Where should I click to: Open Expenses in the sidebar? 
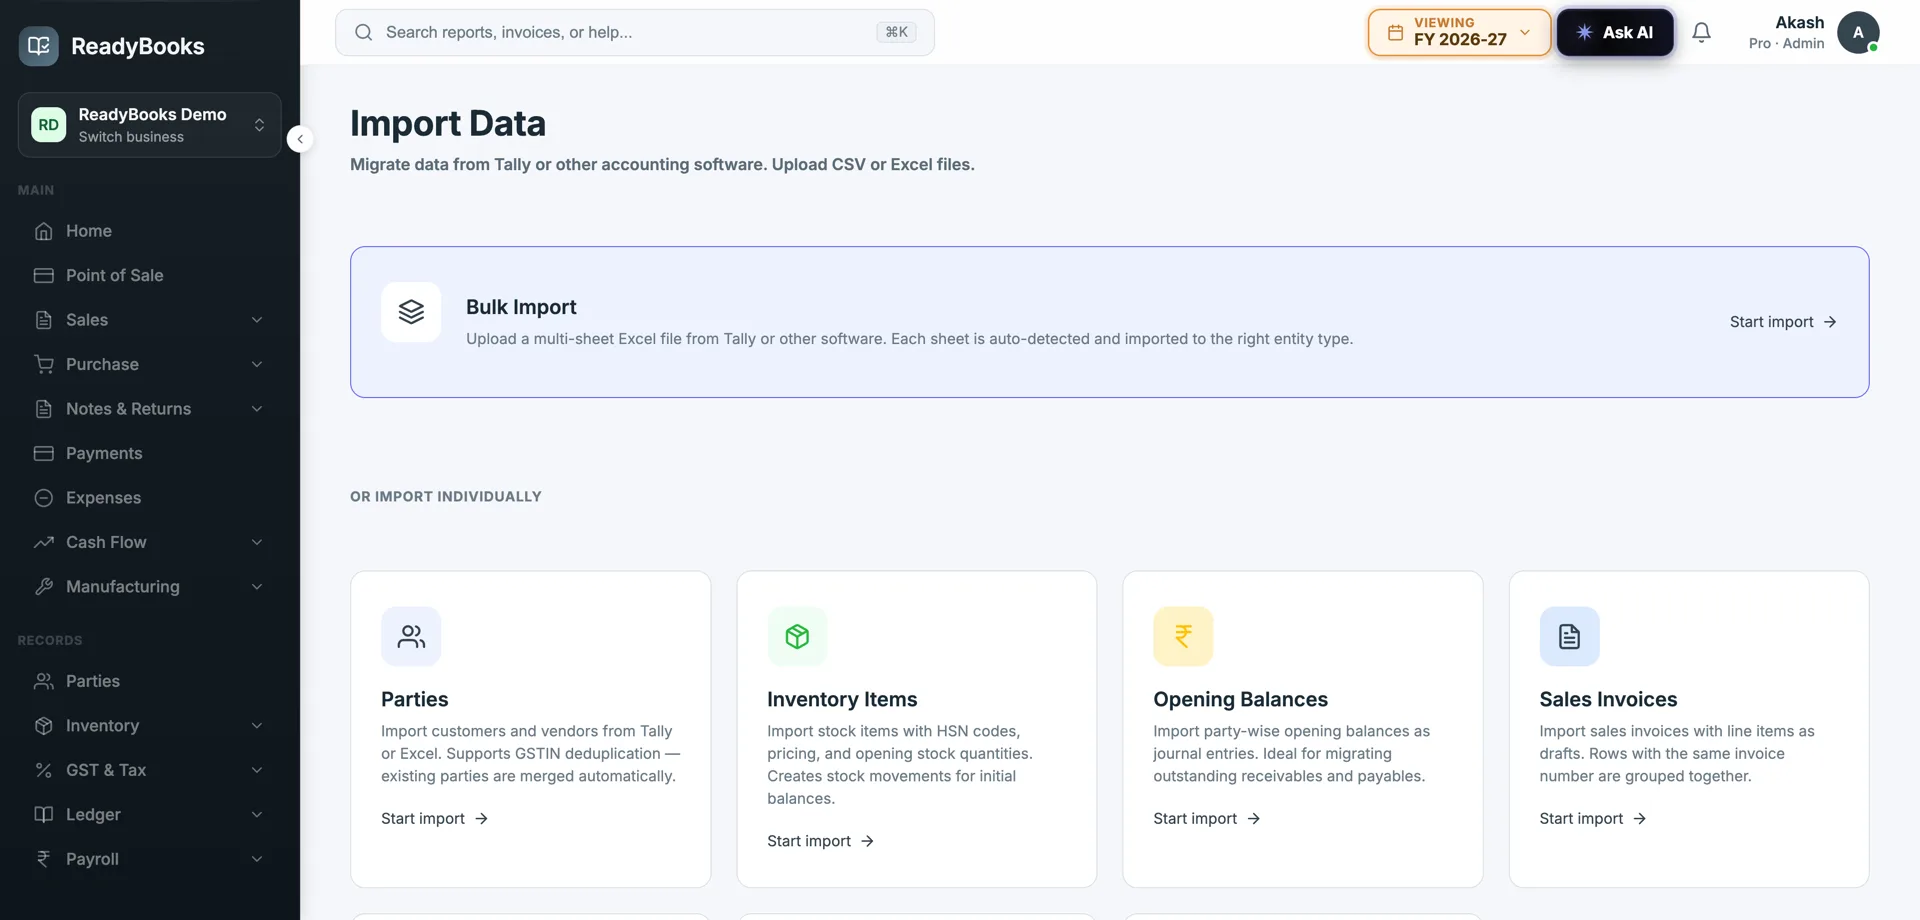(150, 498)
